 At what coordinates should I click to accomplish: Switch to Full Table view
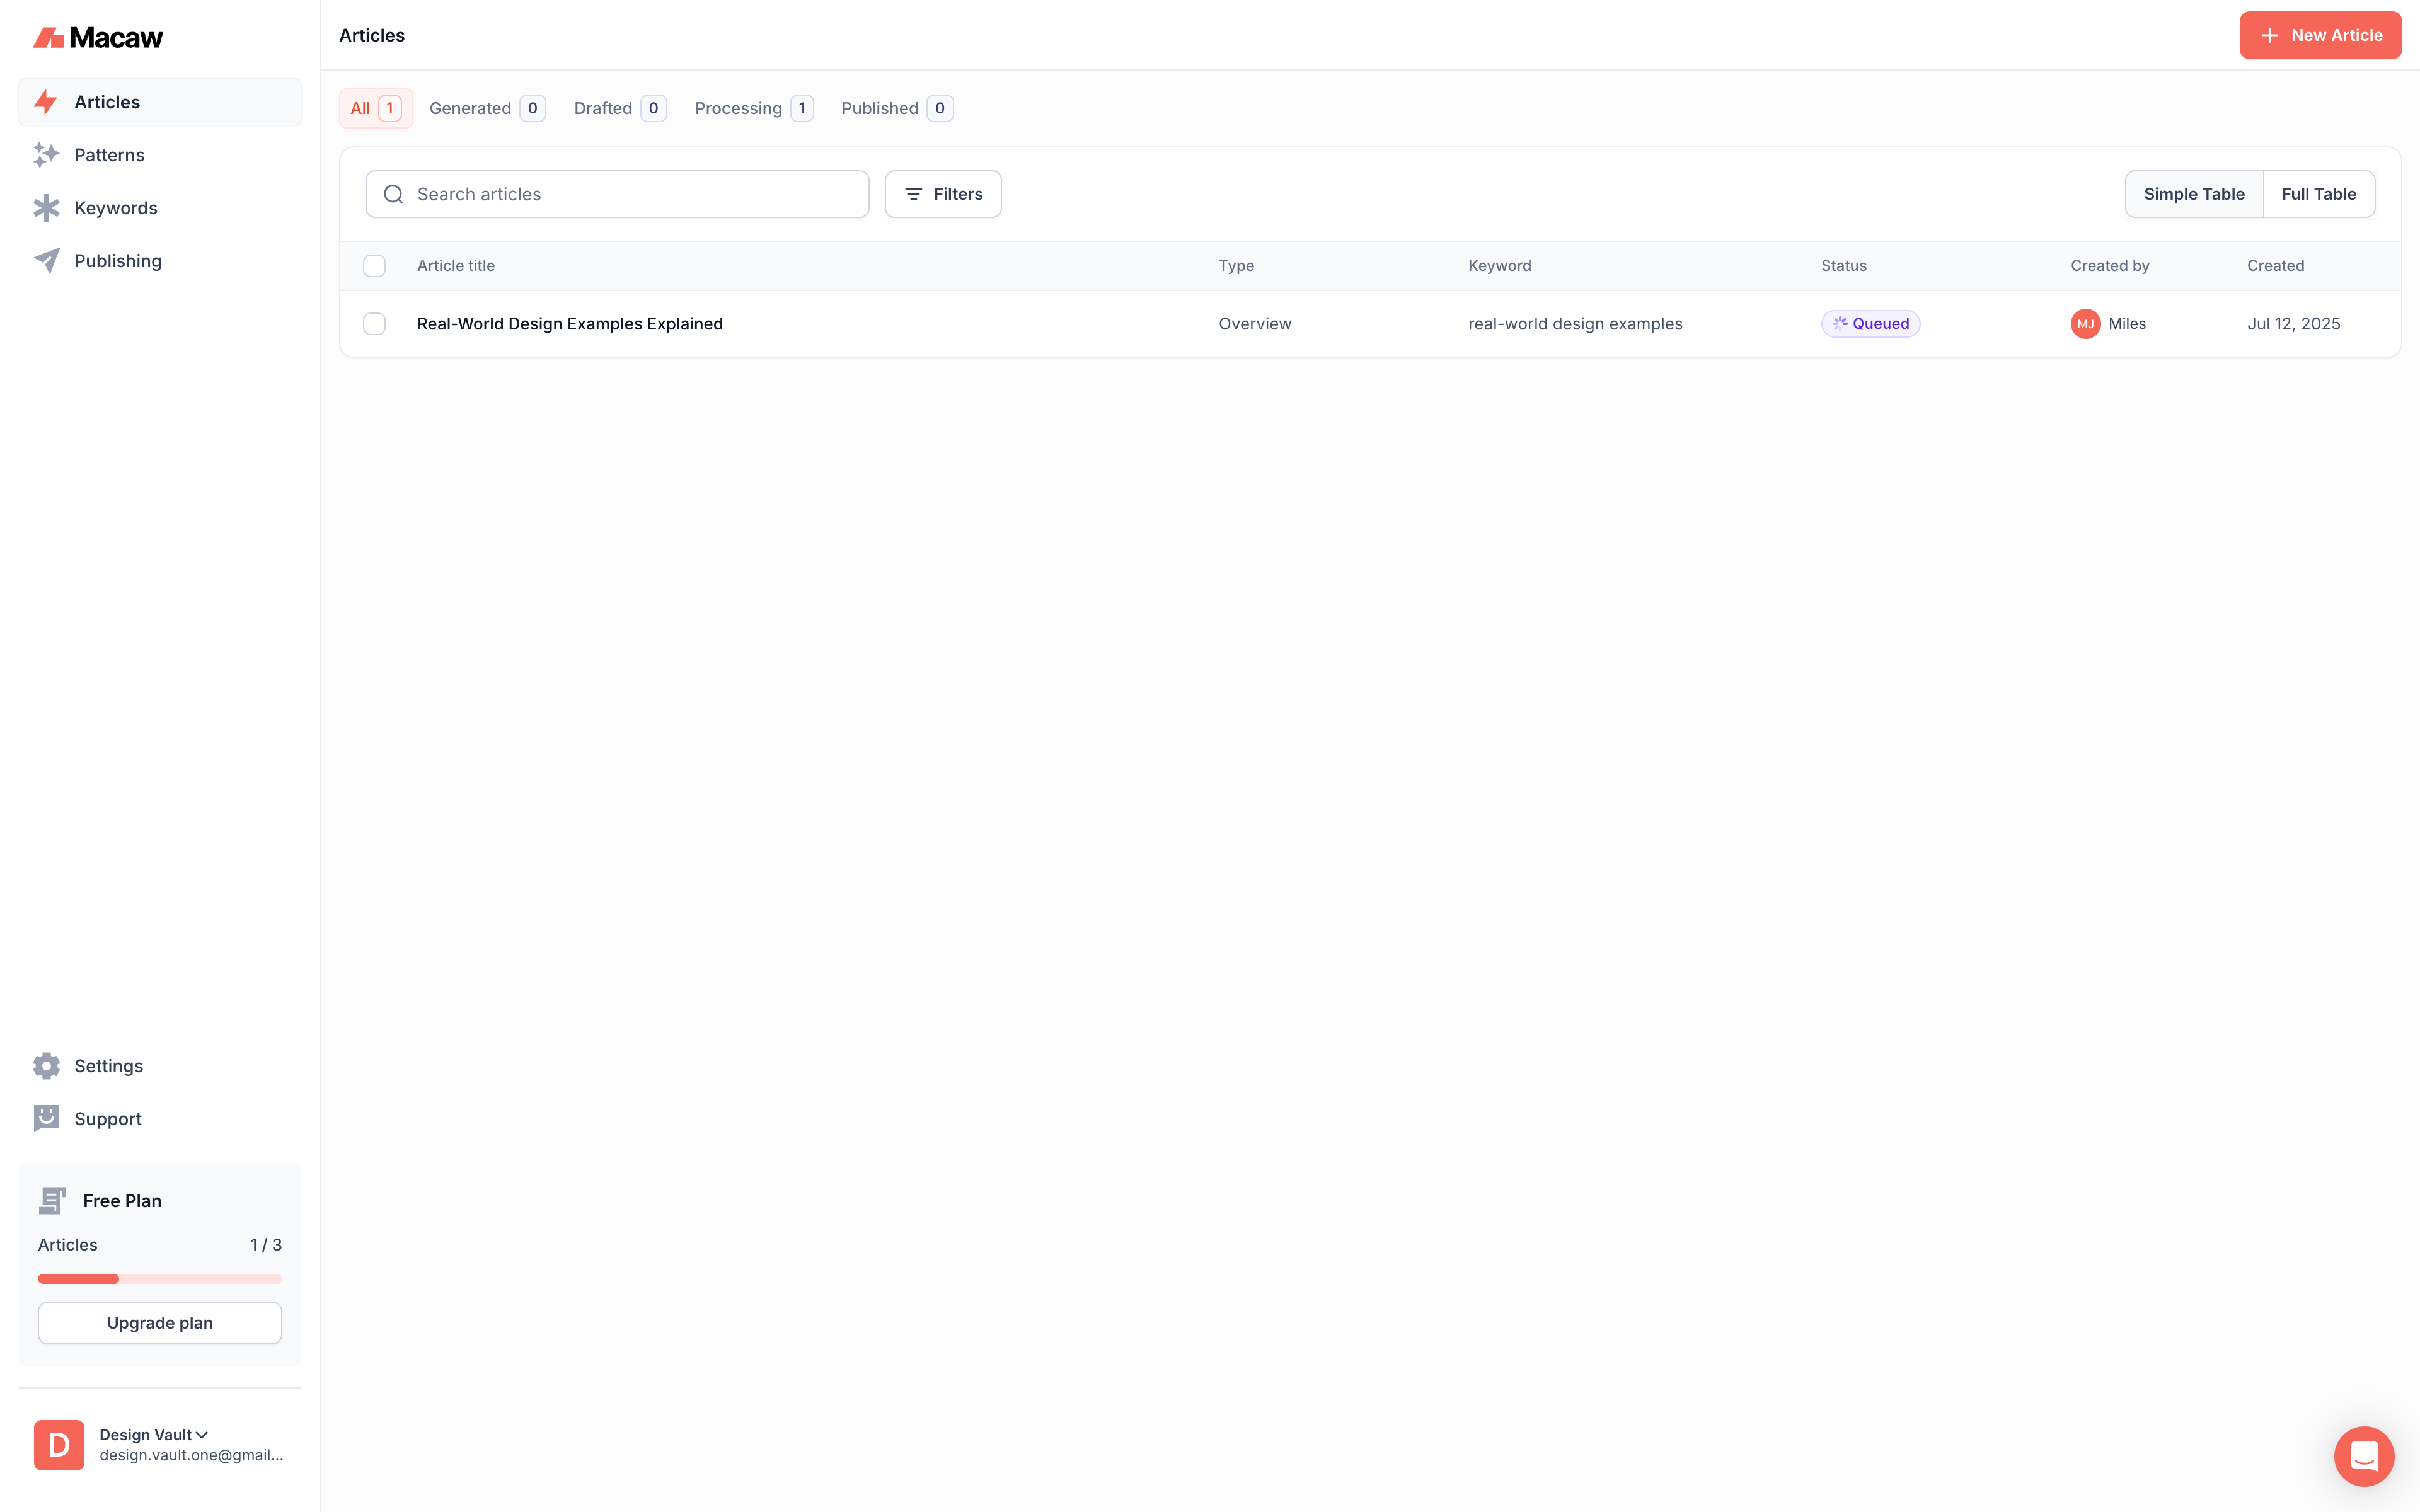(2318, 194)
